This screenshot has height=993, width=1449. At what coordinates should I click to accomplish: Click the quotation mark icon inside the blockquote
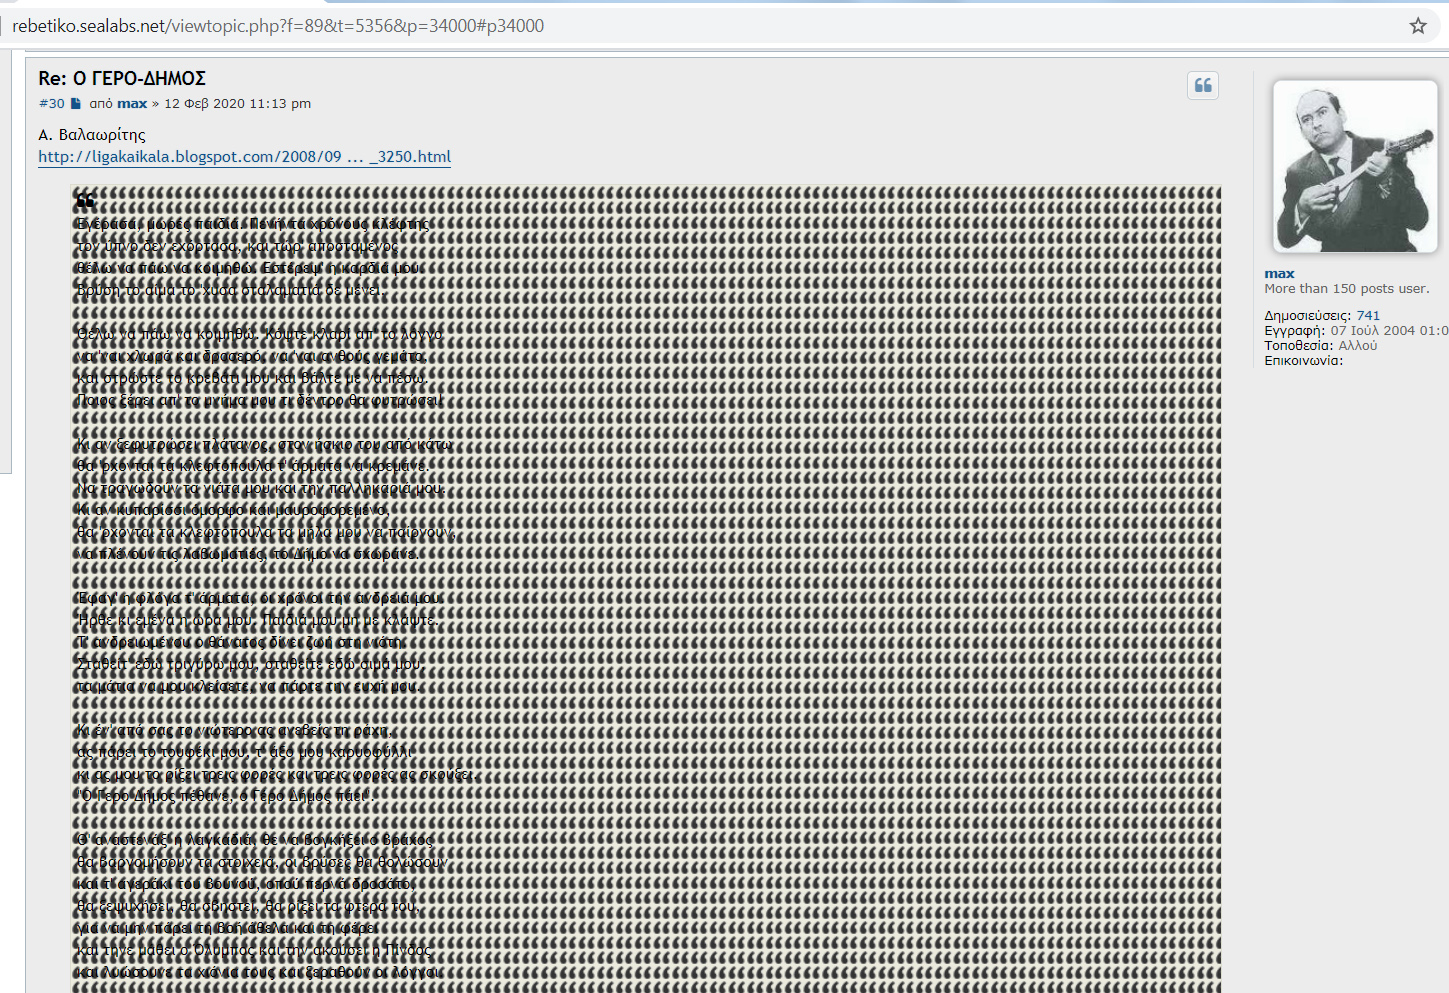pyautogui.click(x=86, y=201)
